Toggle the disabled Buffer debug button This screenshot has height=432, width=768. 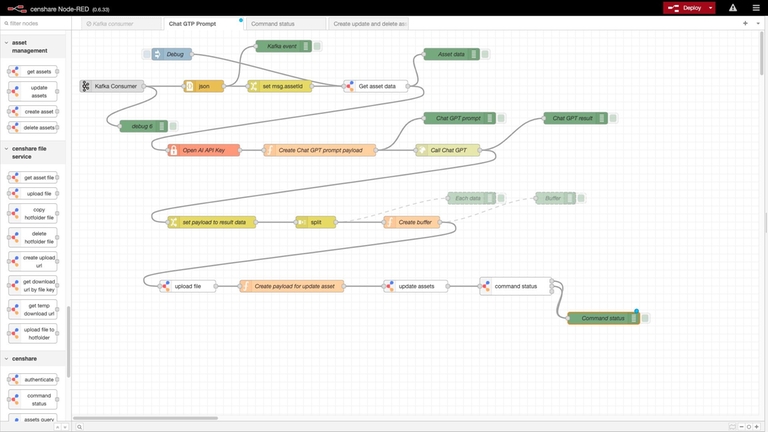coord(581,198)
